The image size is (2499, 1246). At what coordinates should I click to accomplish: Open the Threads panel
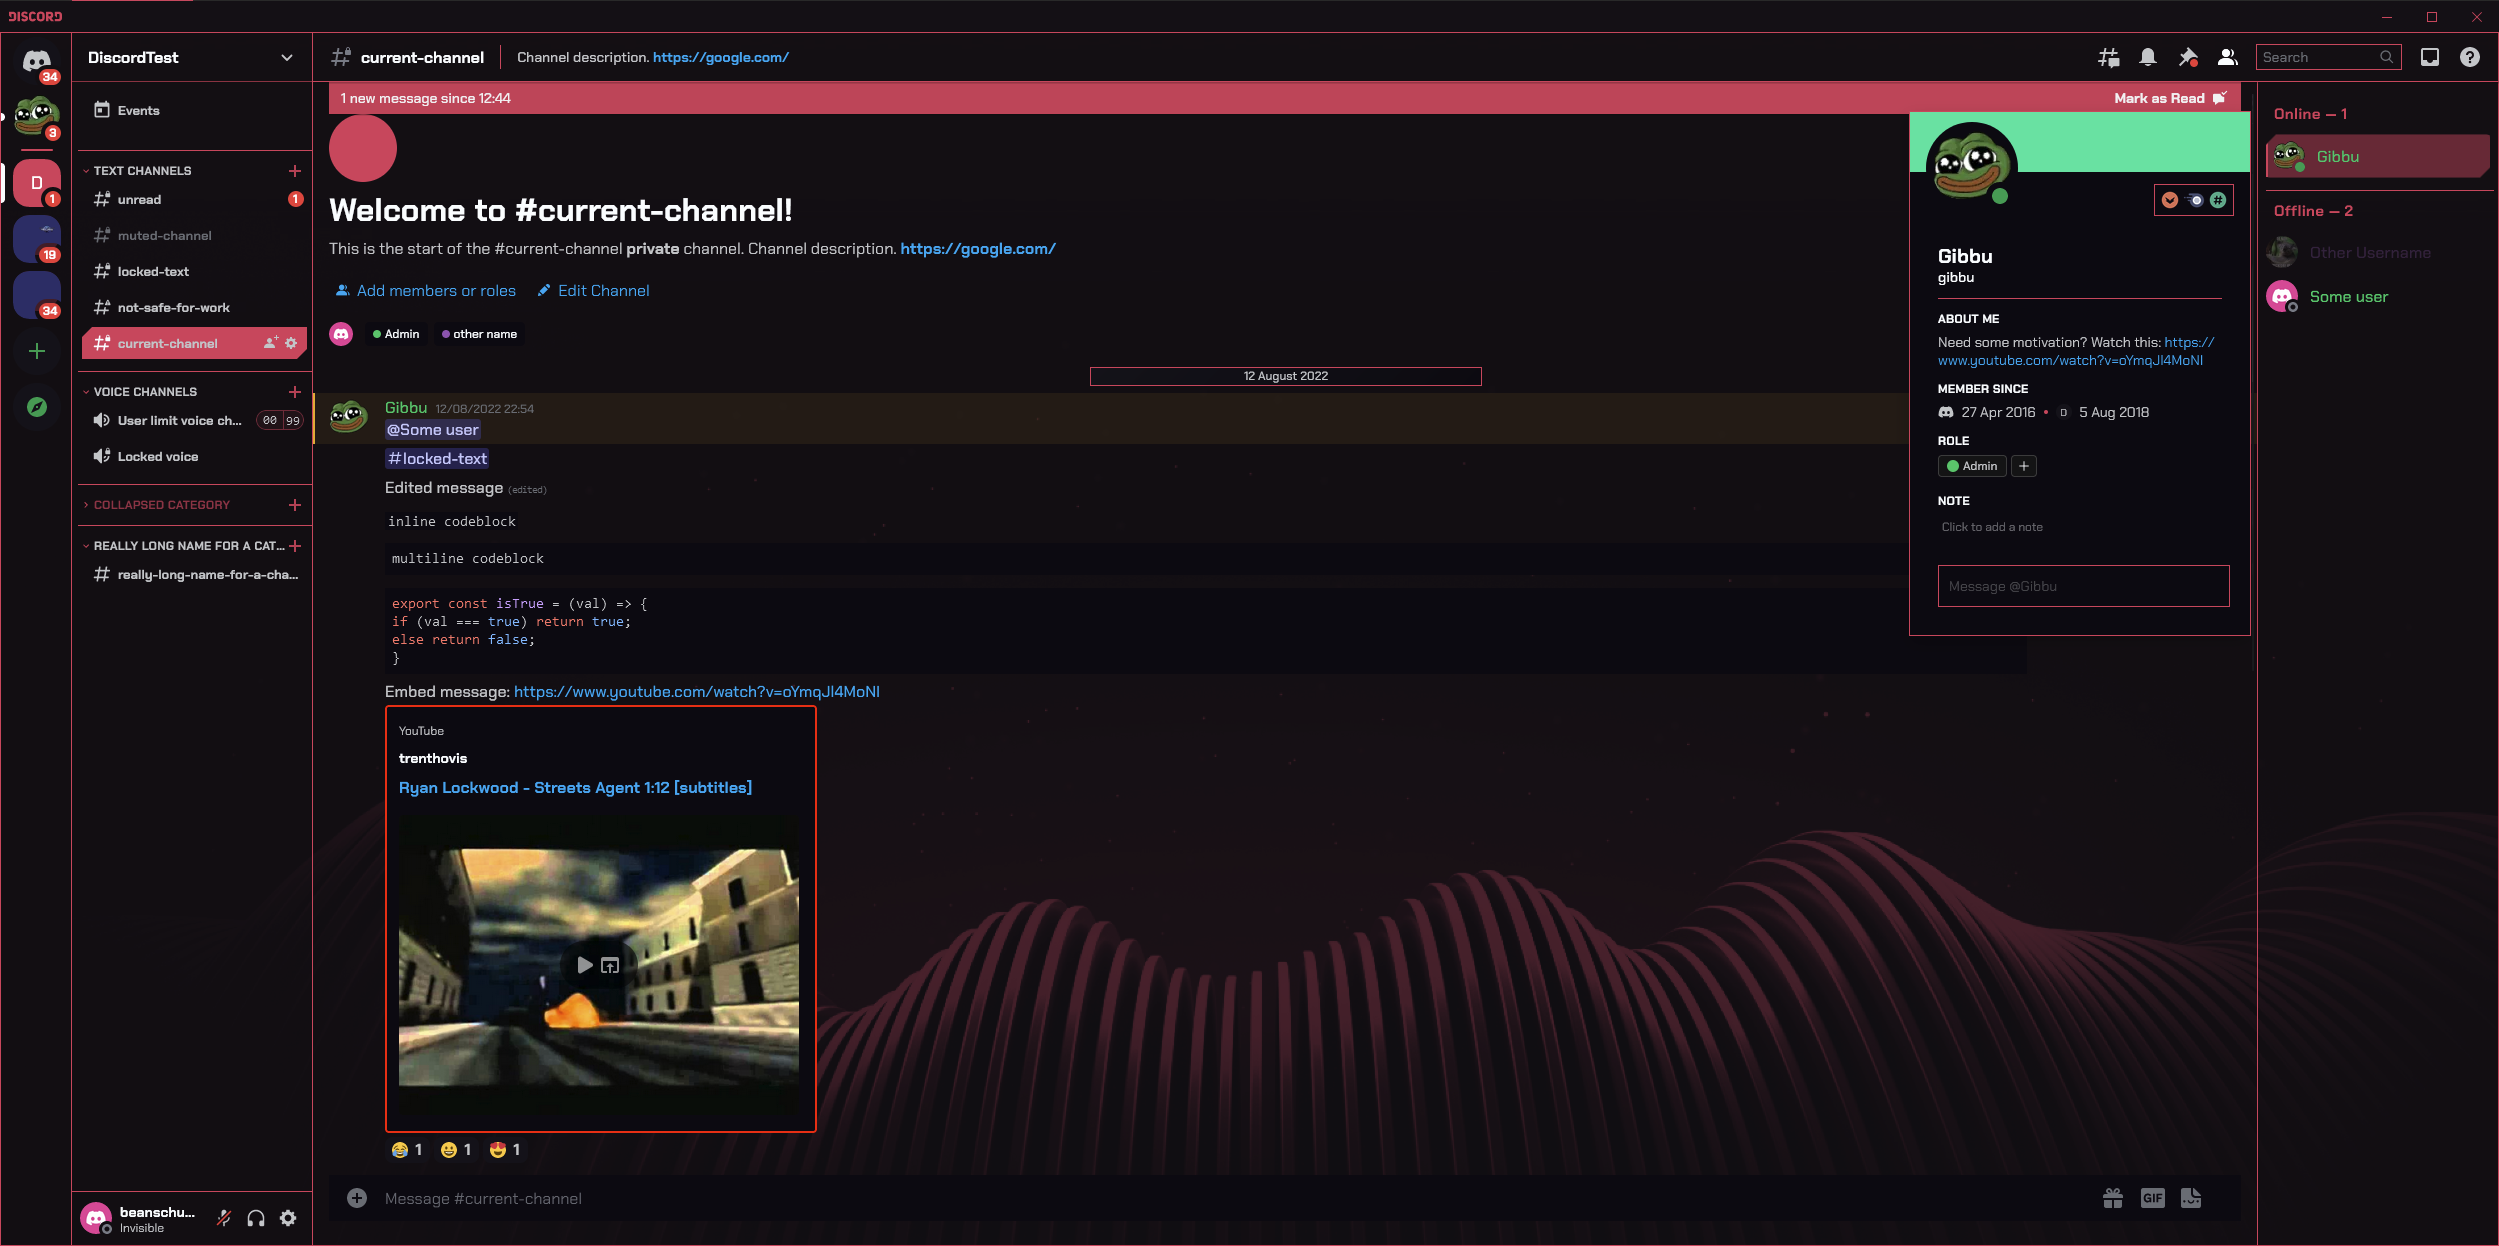[2109, 57]
